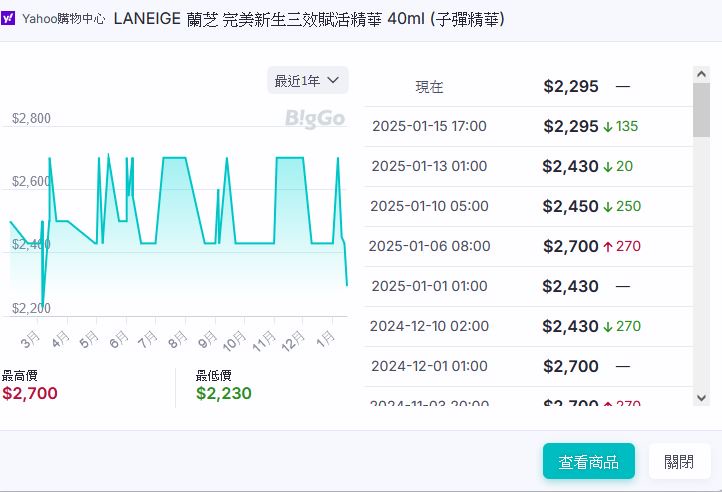Click the 9月 label on chart axis
This screenshot has width=722, height=492.
[208, 340]
